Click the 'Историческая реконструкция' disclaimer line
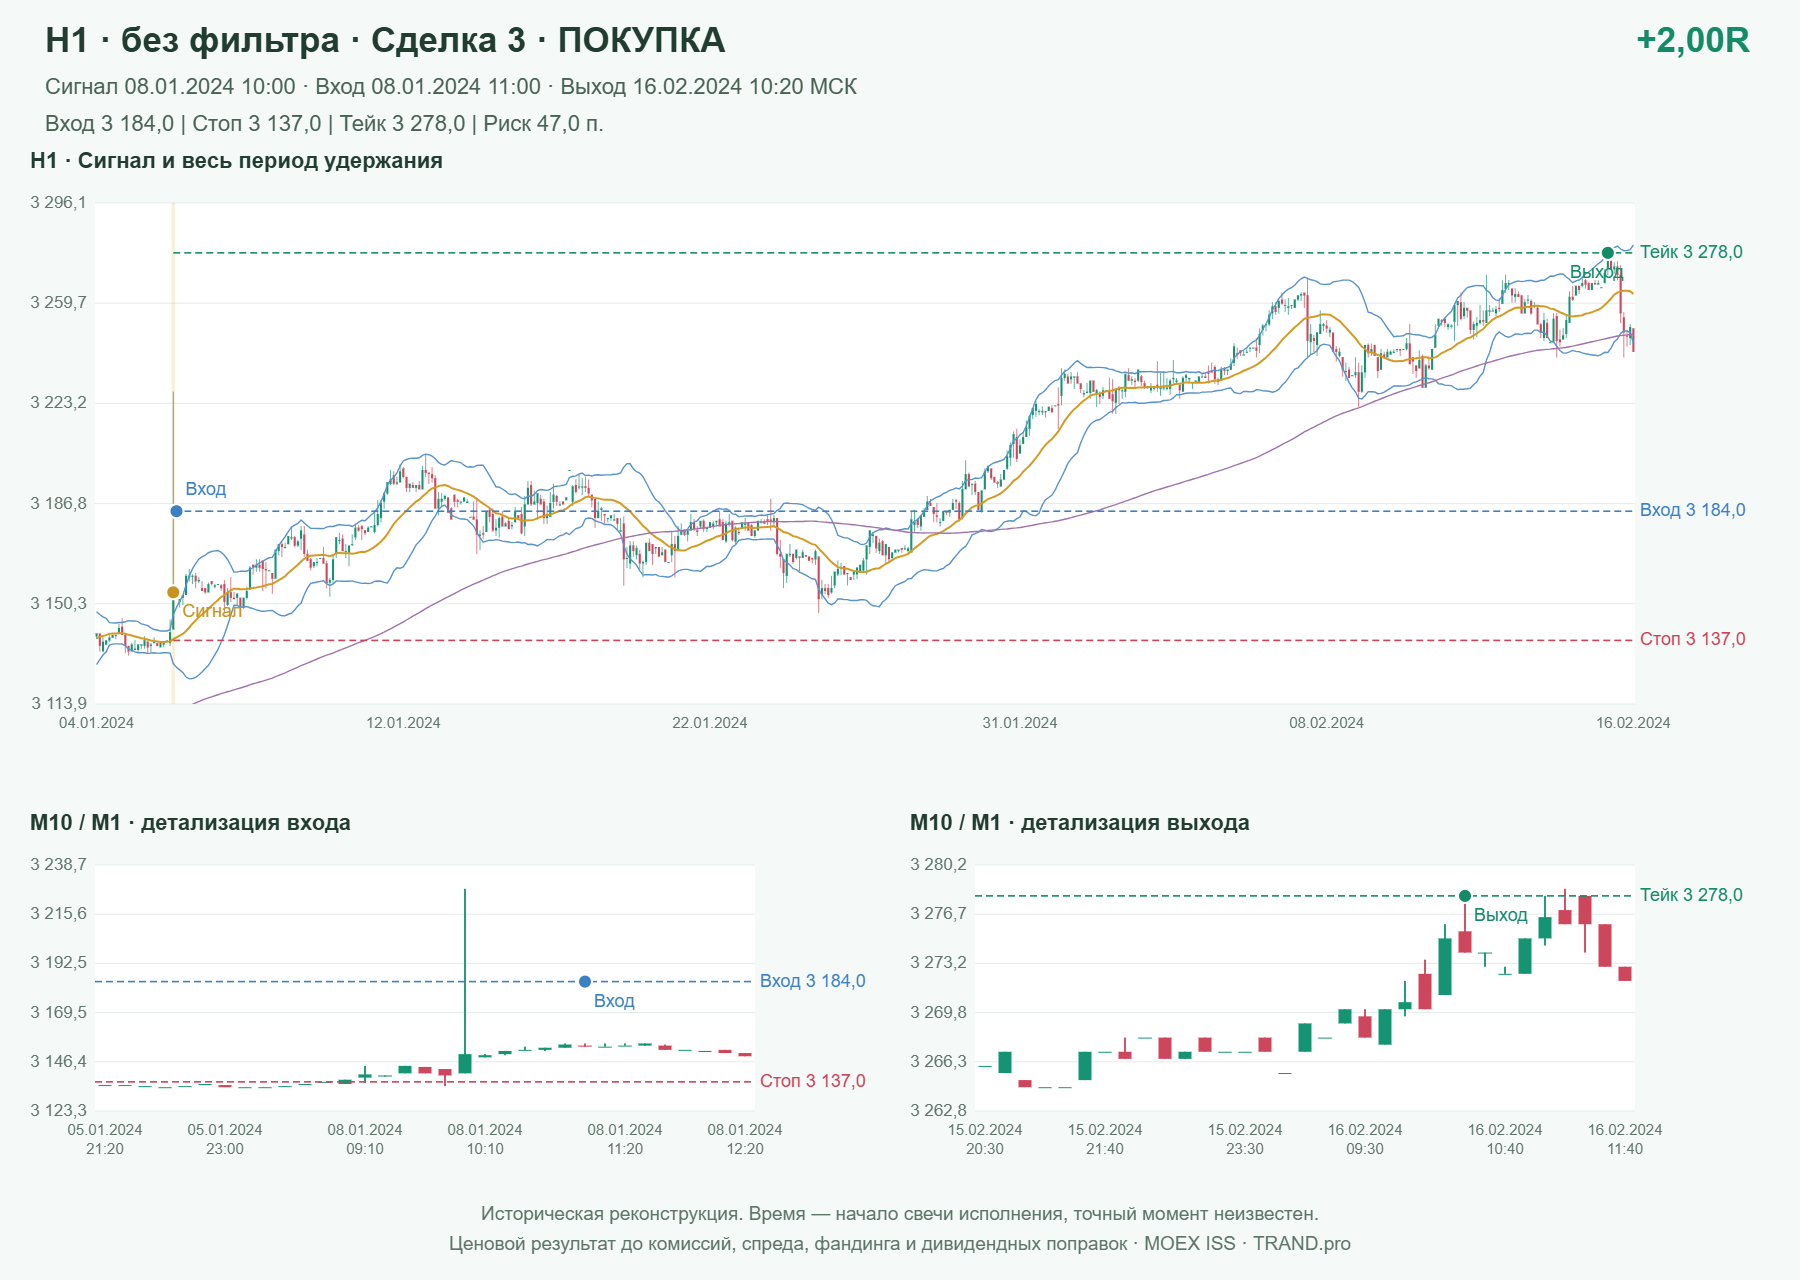1800x1280 pixels. point(900,1214)
